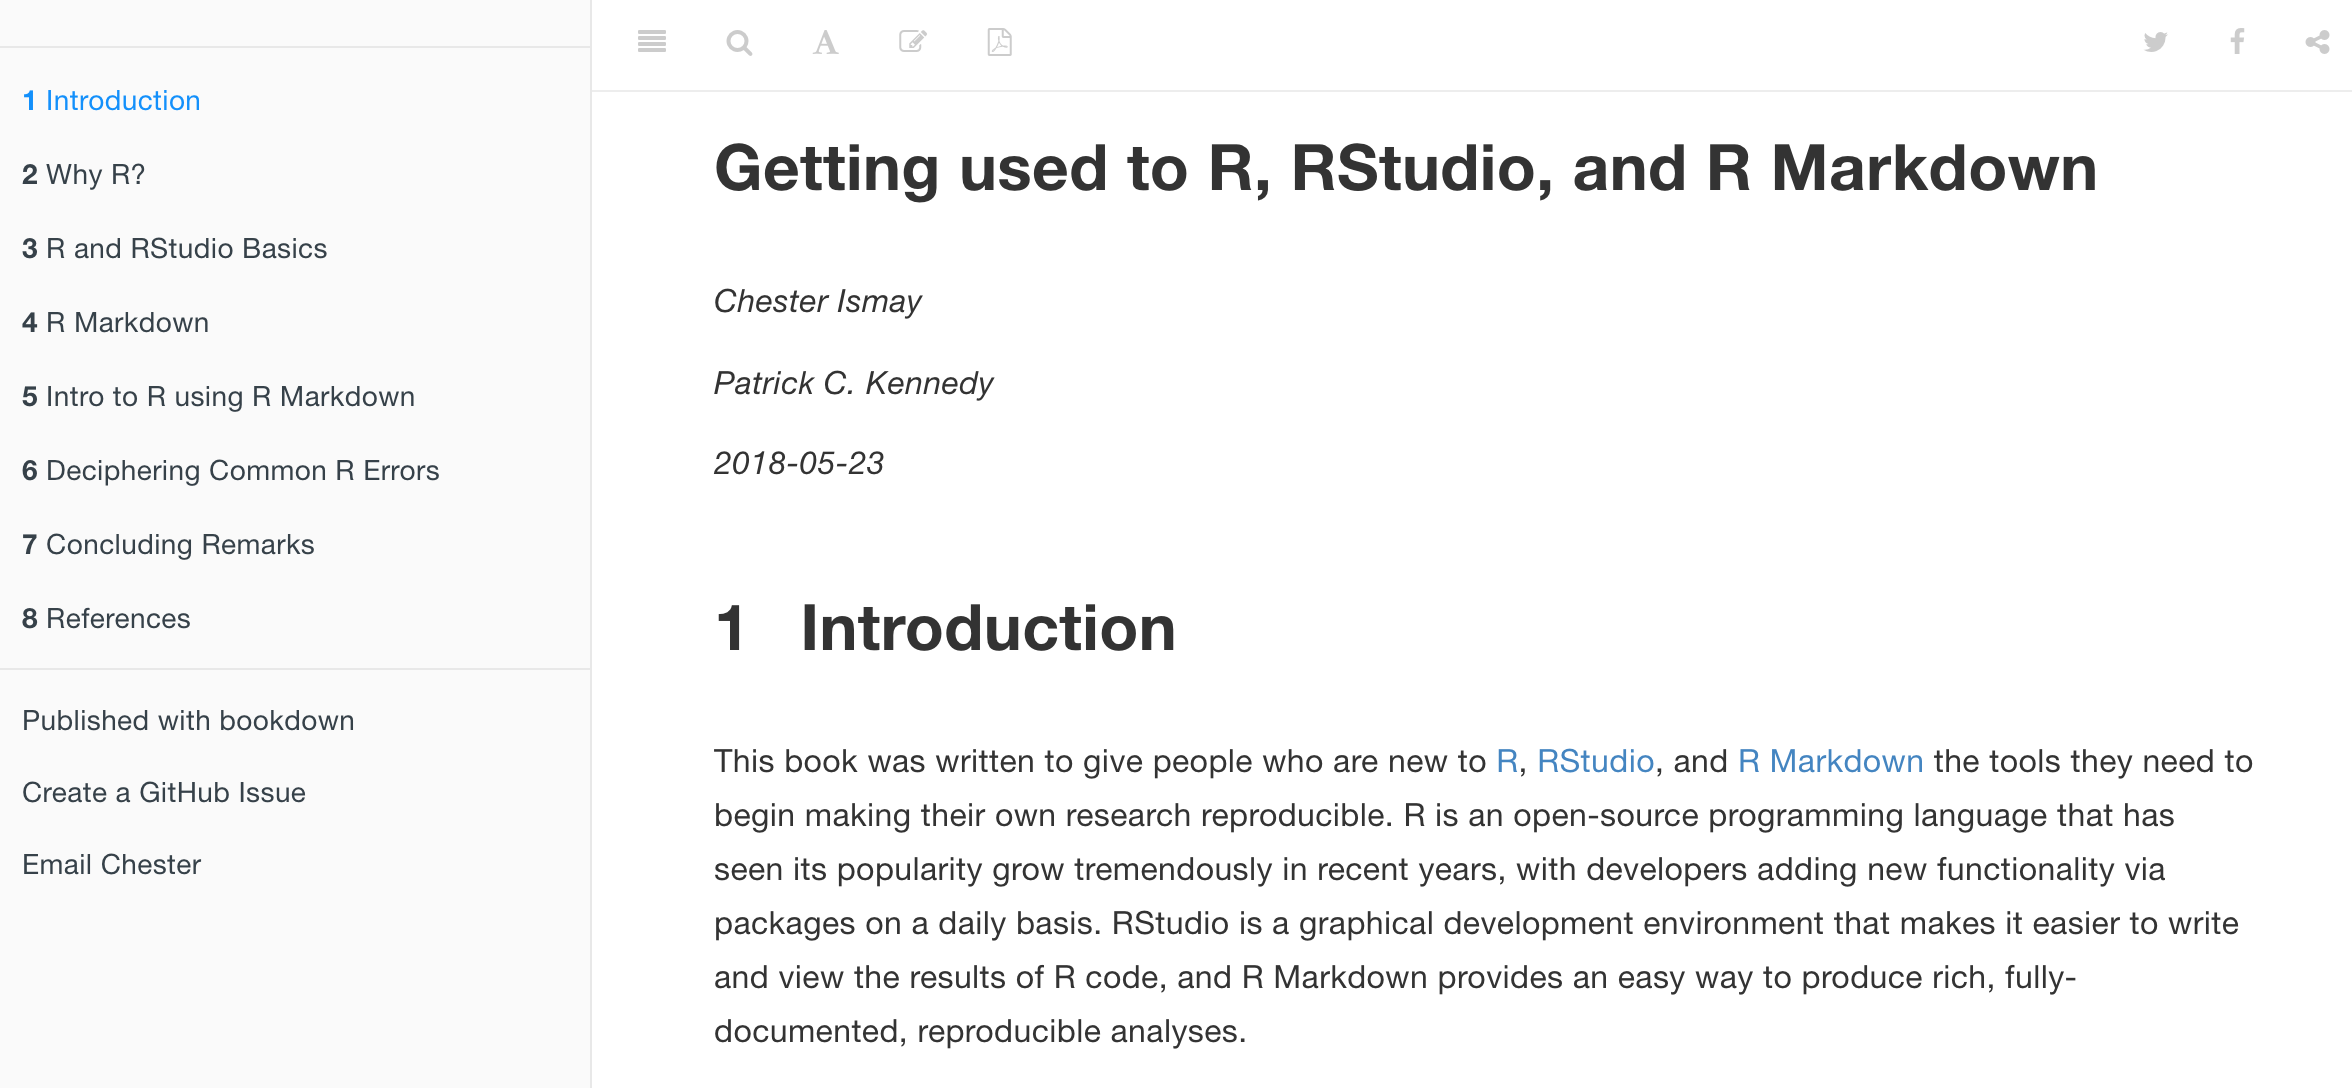Click the font size icon
This screenshot has height=1088, width=2352.
(x=824, y=42)
